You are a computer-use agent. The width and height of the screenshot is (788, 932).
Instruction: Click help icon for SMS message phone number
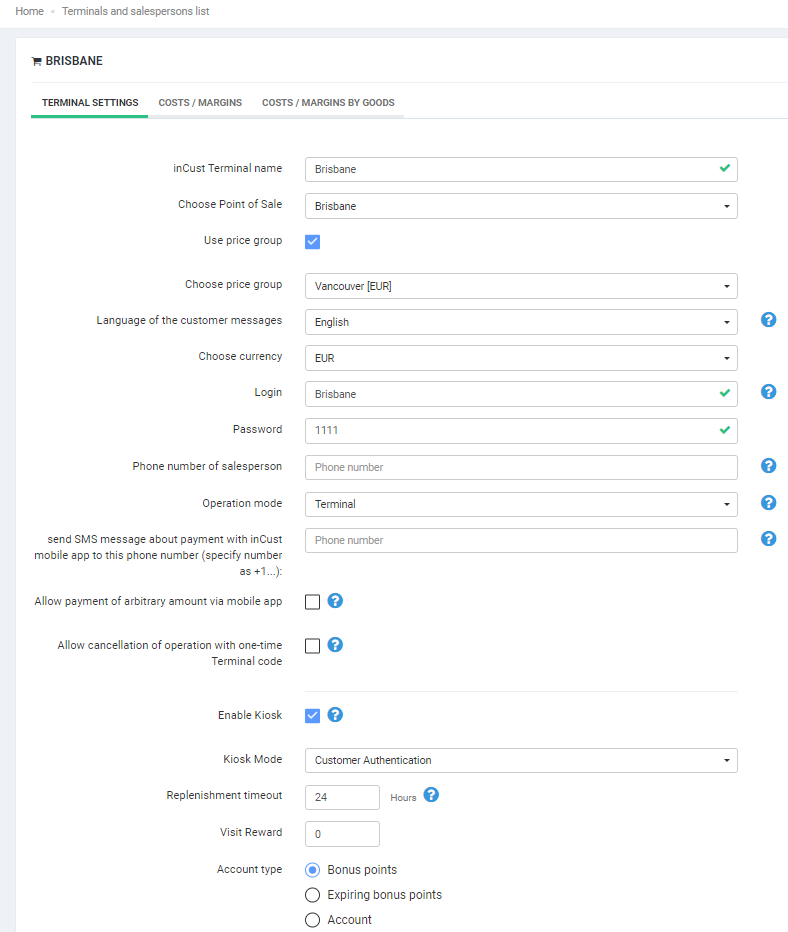[768, 539]
